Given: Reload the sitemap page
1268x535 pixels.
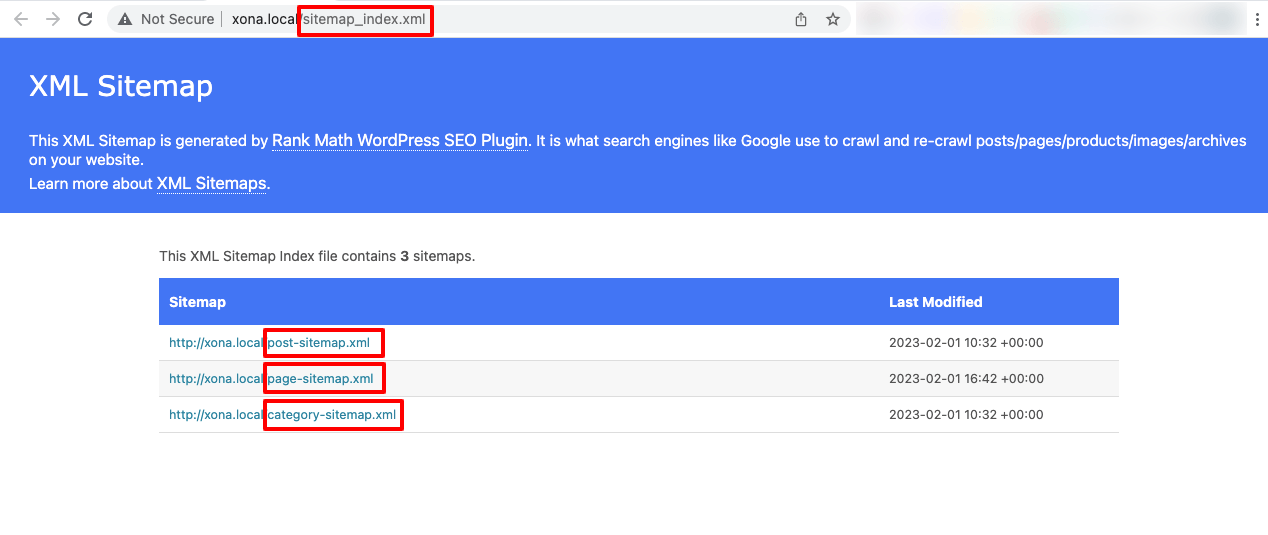Looking at the screenshot, I should coord(85,19).
